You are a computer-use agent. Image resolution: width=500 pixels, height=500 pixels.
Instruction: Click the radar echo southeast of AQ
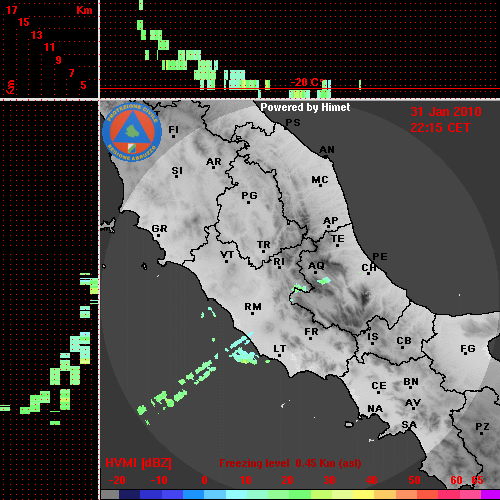tap(324, 281)
